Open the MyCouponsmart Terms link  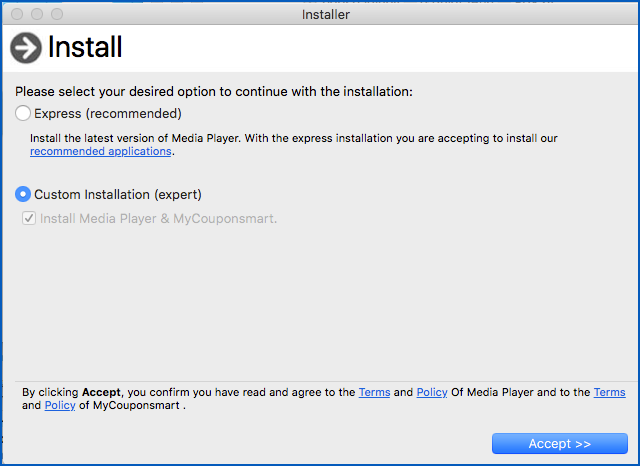click(609, 393)
